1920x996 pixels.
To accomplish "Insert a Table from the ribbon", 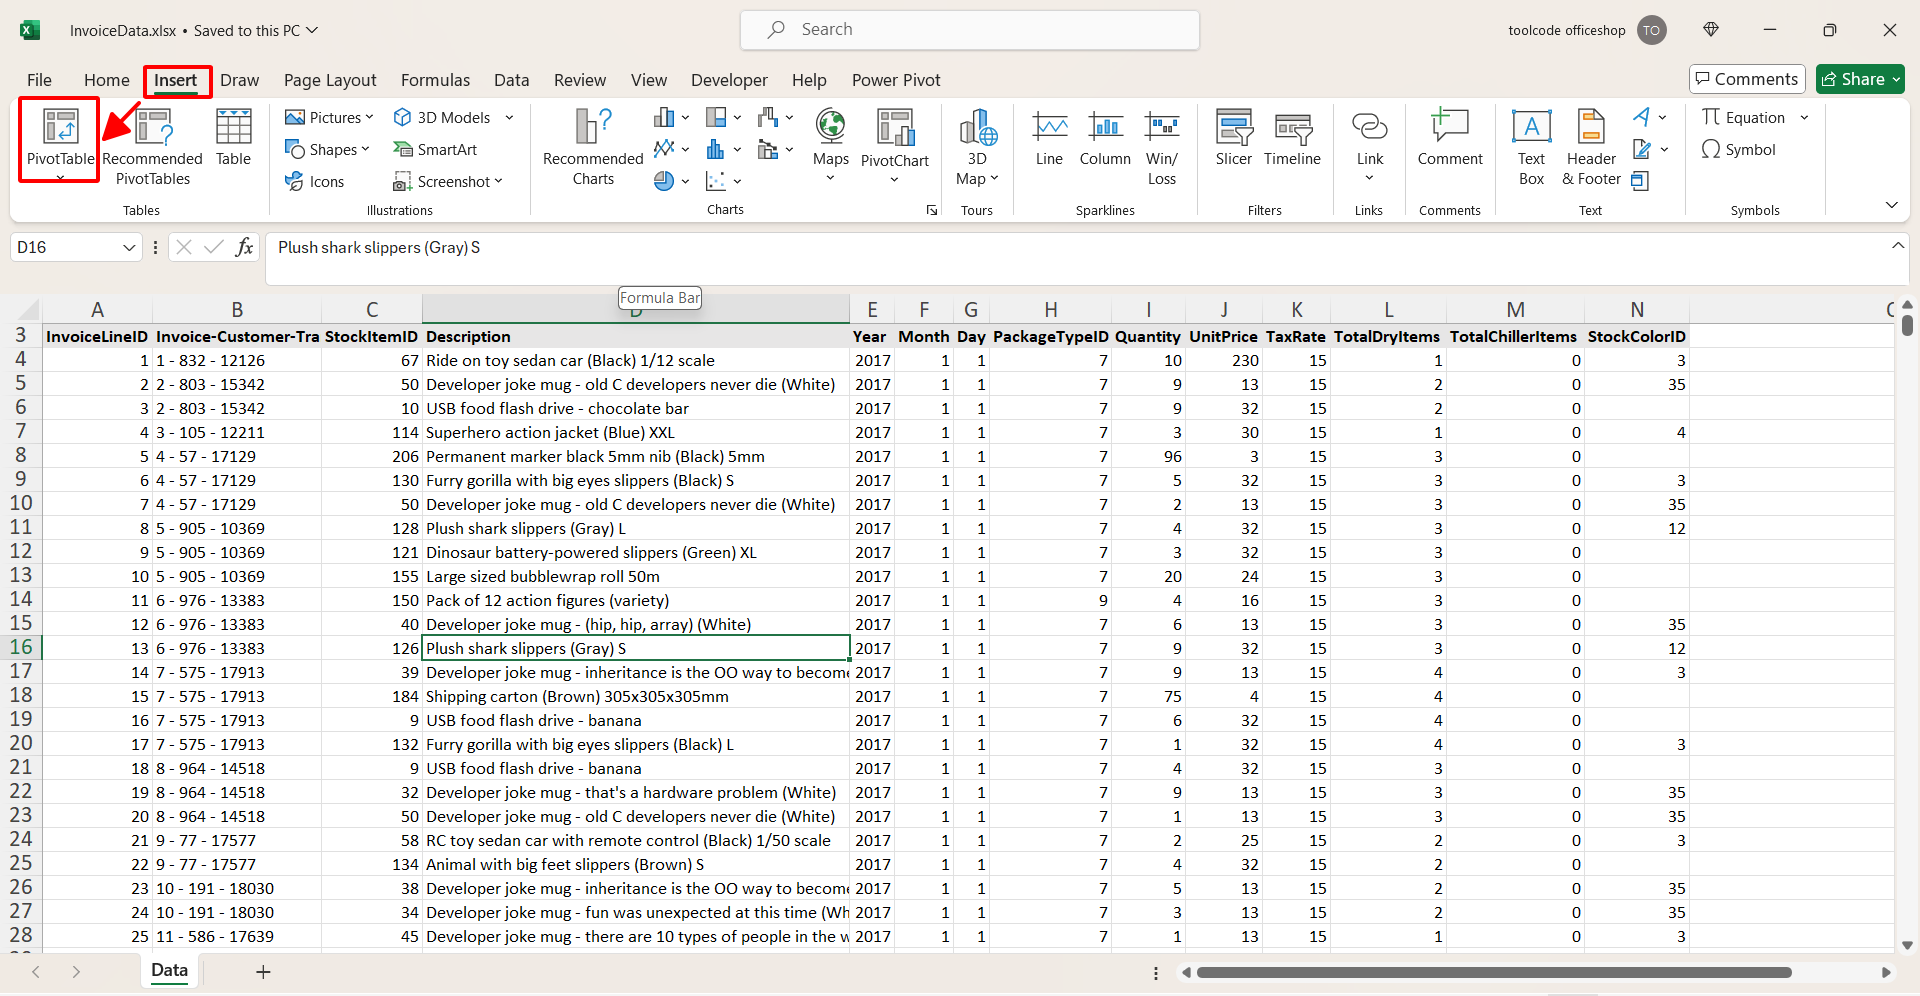I will pos(233,138).
